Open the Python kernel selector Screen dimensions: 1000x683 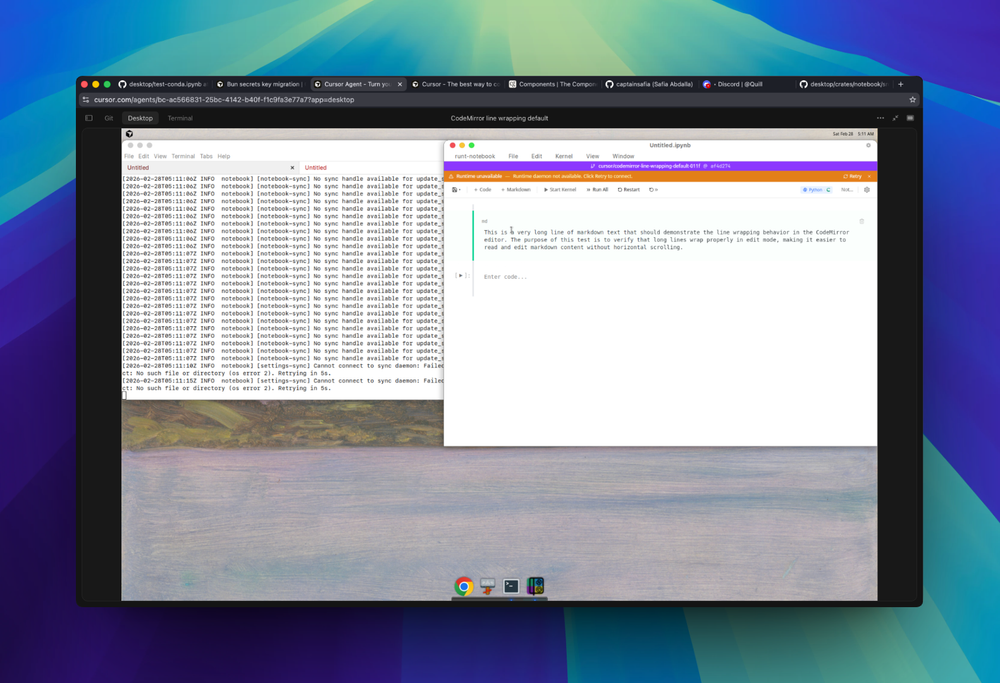[817, 189]
